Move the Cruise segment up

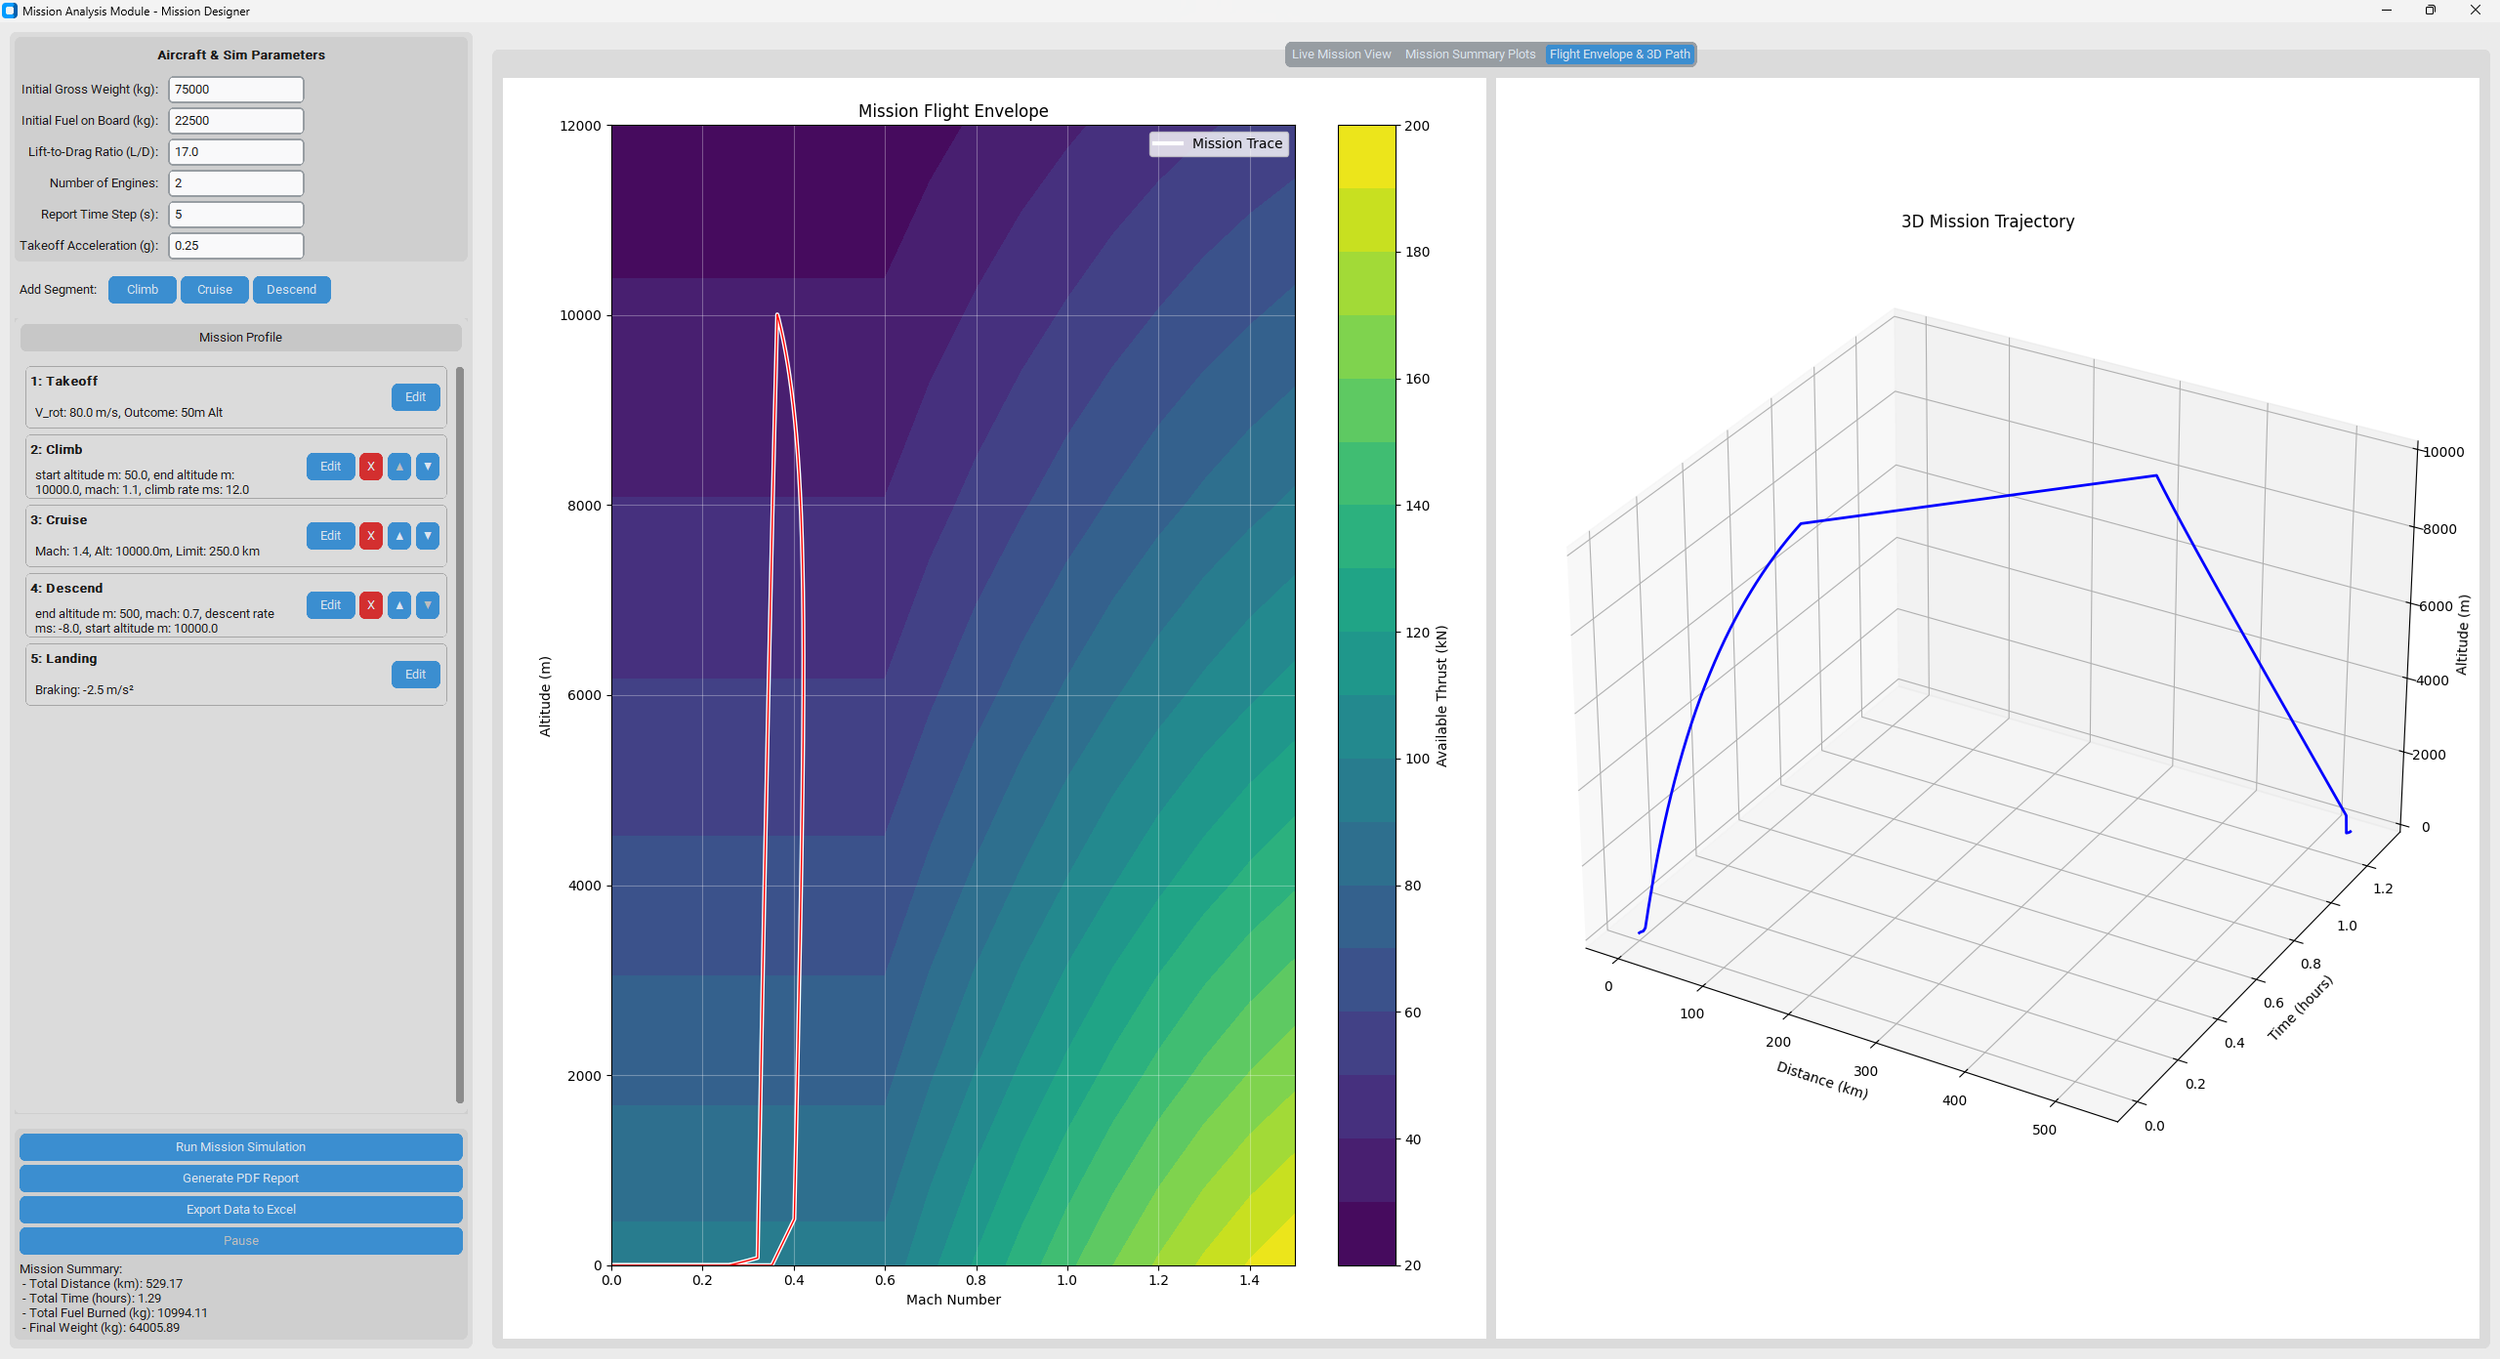click(399, 536)
